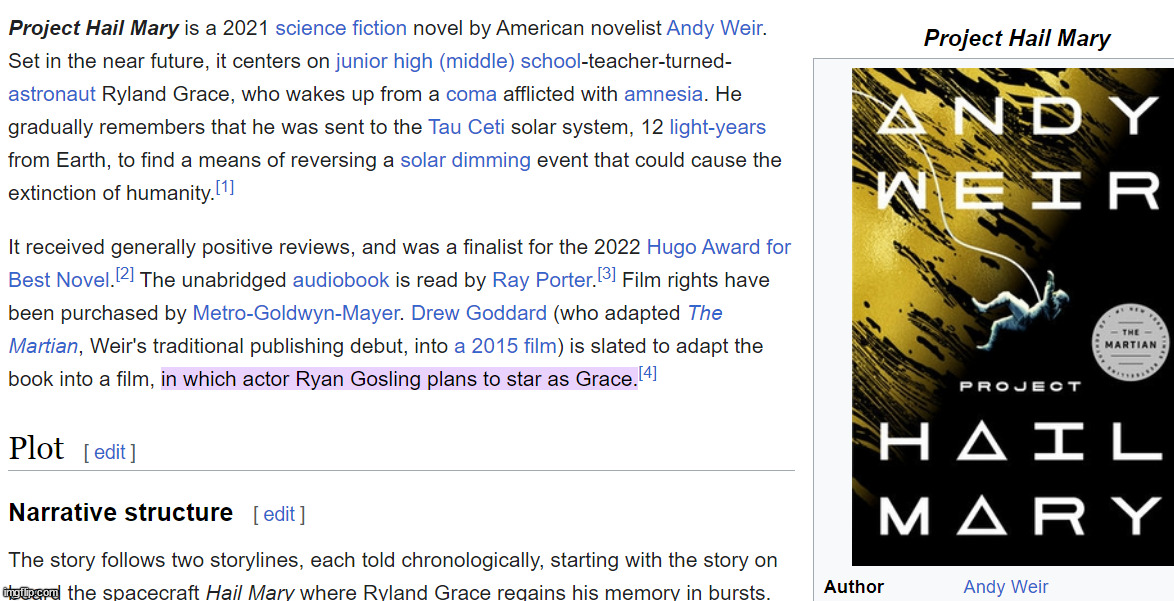
Task: Open Andy Weir link in infobox Author row
Action: 1006,586
